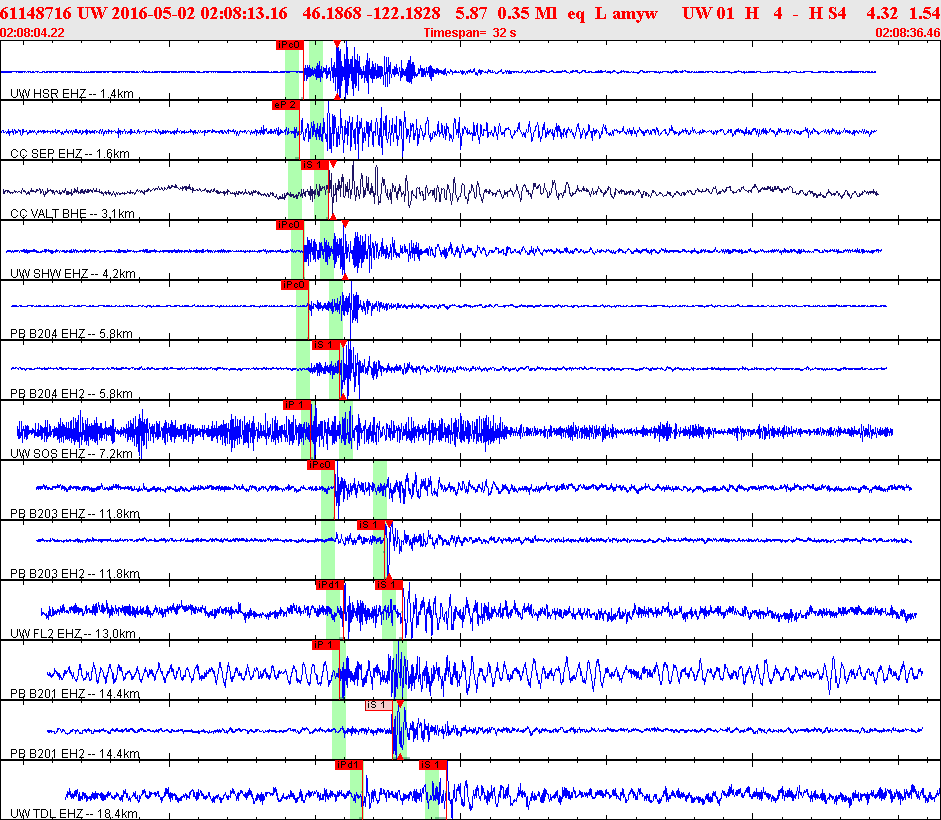This screenshot has height=820, width=941.
Task: Select the iPc0 pick flag on PB B203 EHZ trace
Action: (x=320, y=465)
